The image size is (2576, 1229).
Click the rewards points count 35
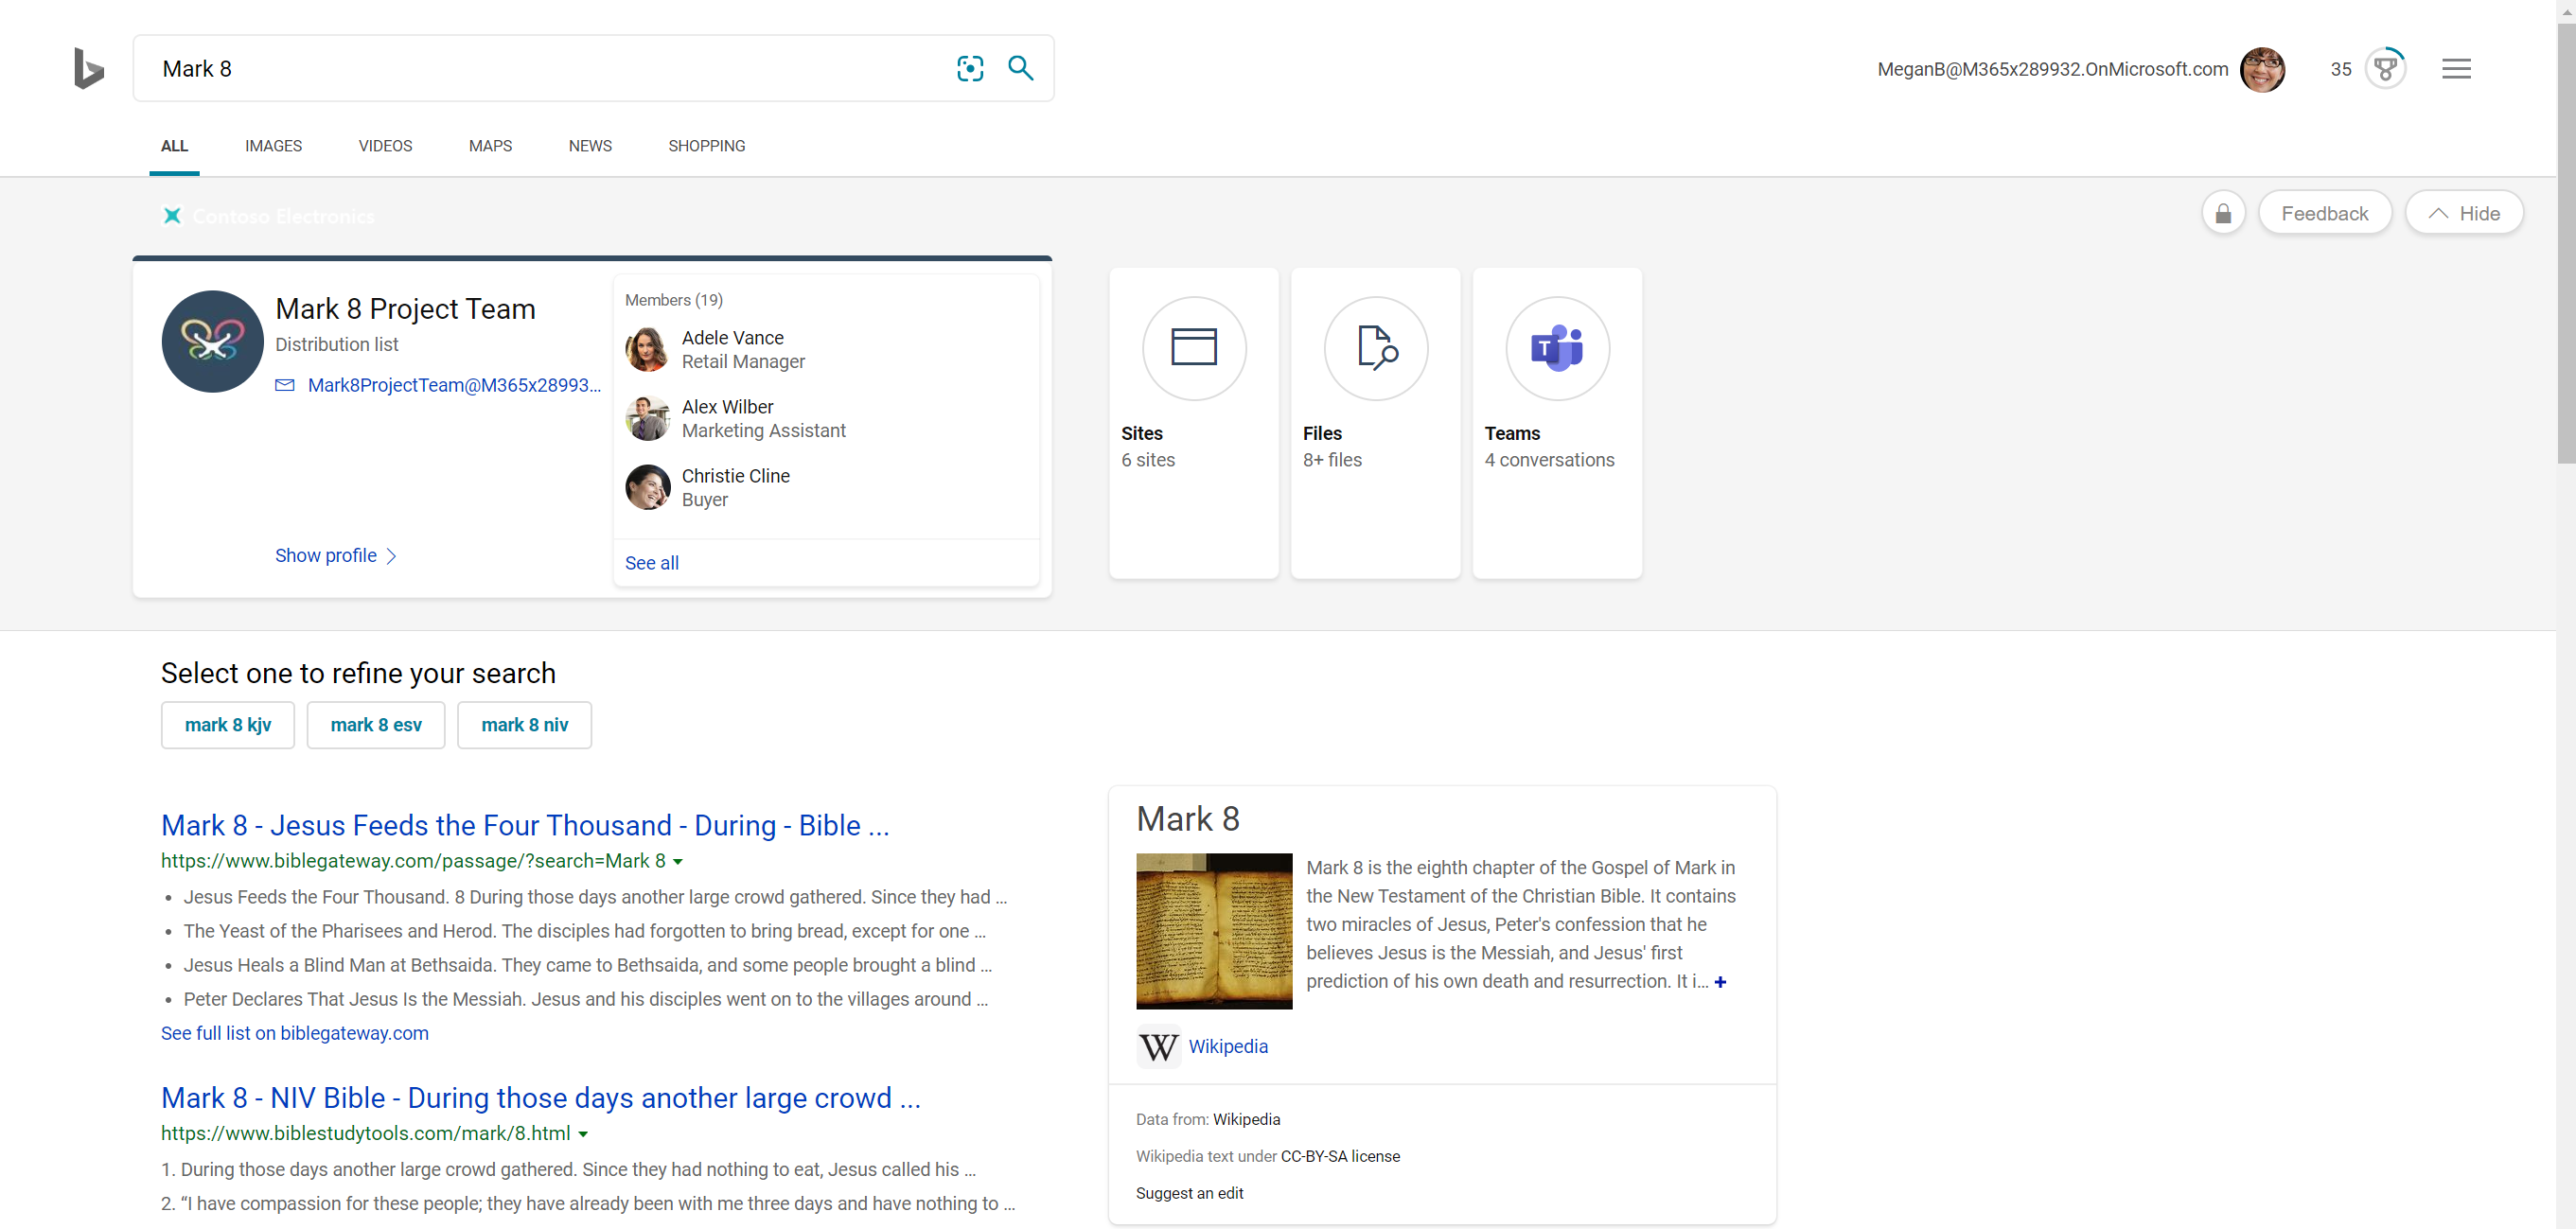pos(2340,69)
